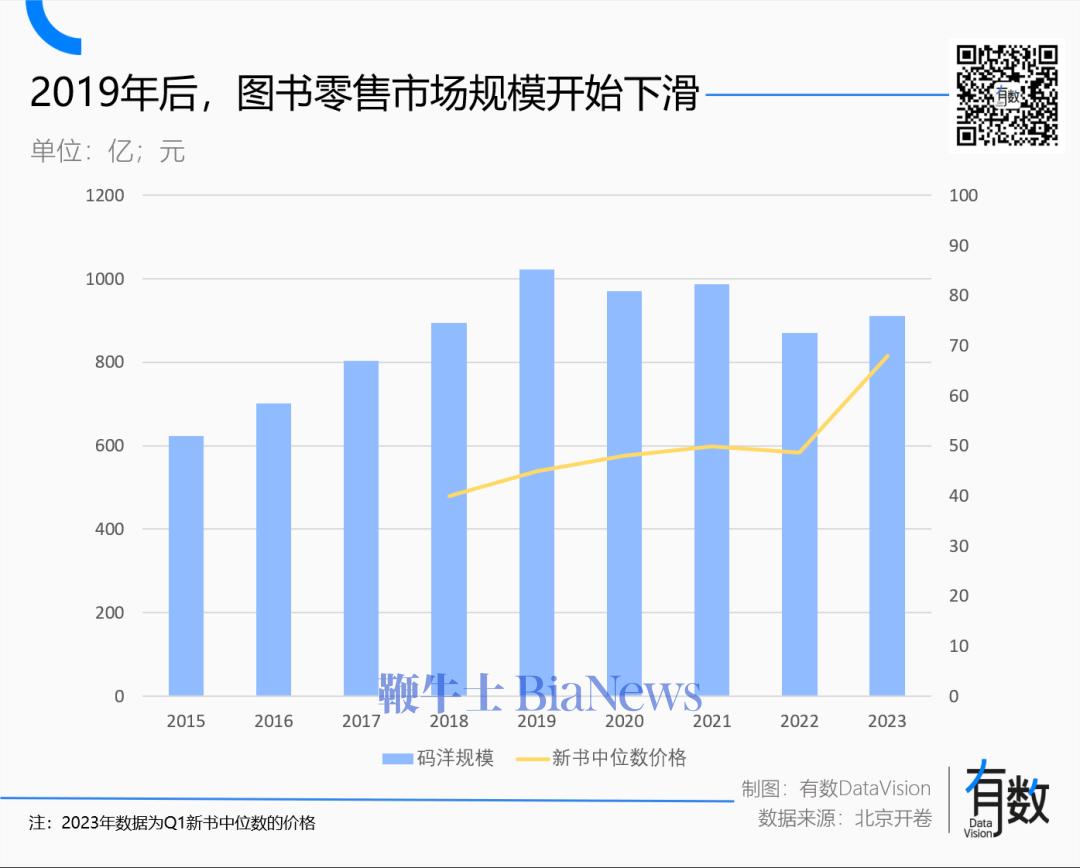
Task: Click x-axis label 2016
Action: click(273, 721)
